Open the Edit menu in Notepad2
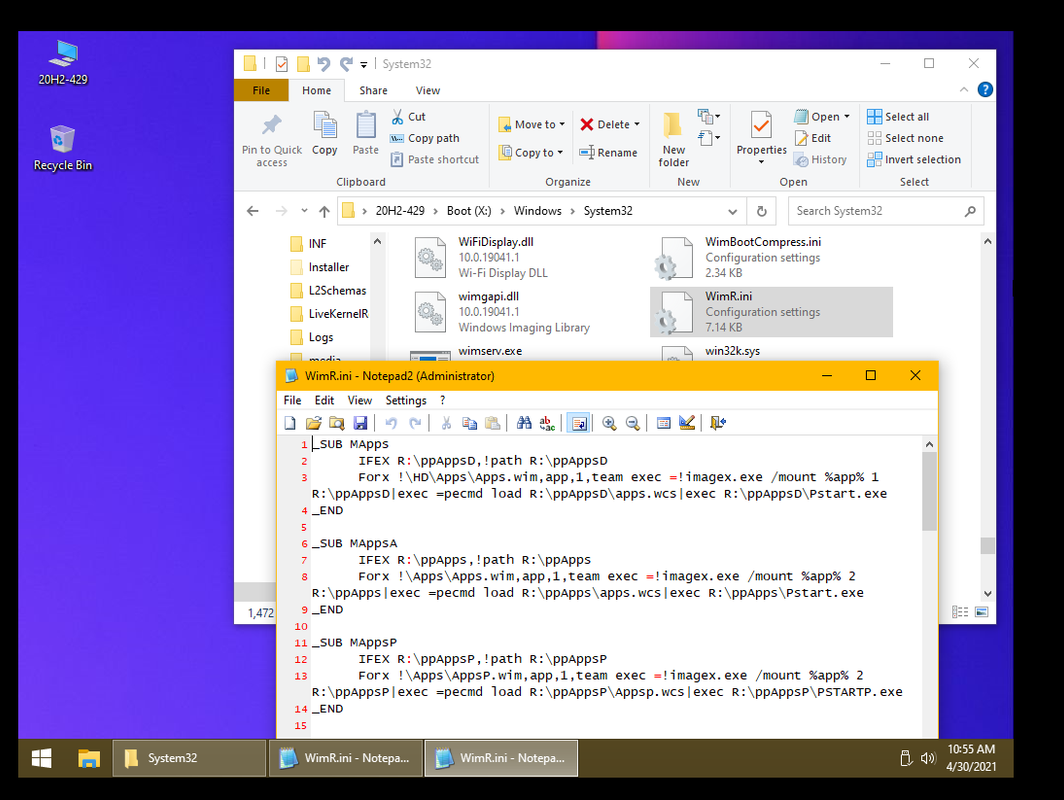 [x=324, y=400]
